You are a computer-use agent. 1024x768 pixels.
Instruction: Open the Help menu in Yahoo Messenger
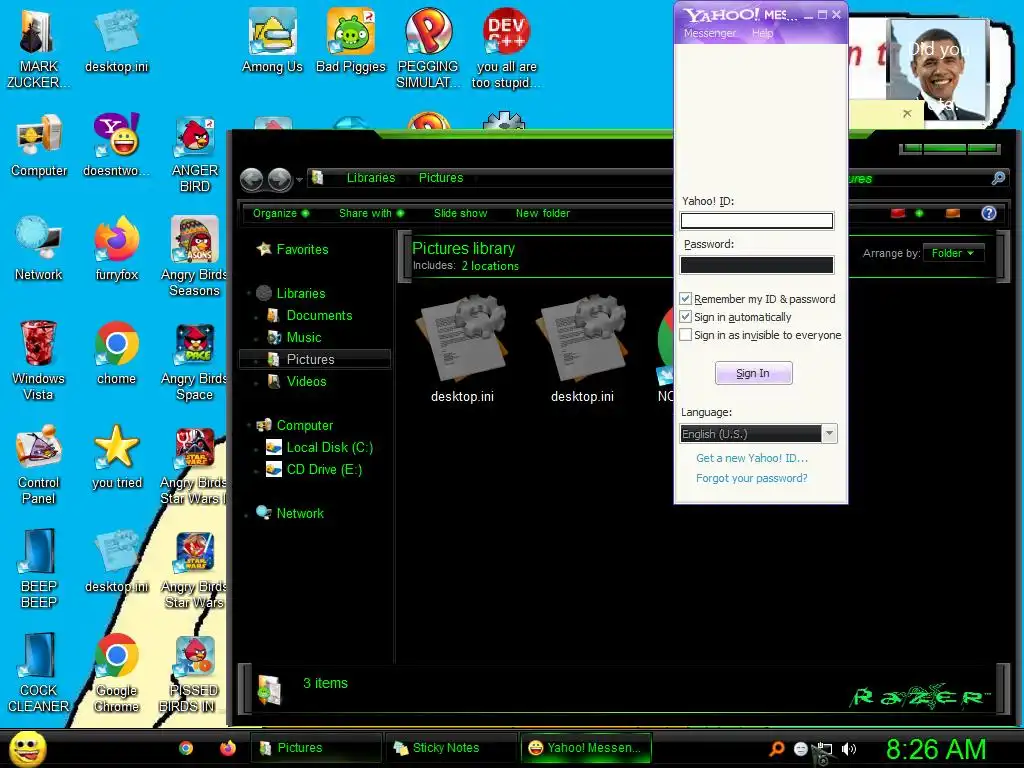[x=762, y=33]
